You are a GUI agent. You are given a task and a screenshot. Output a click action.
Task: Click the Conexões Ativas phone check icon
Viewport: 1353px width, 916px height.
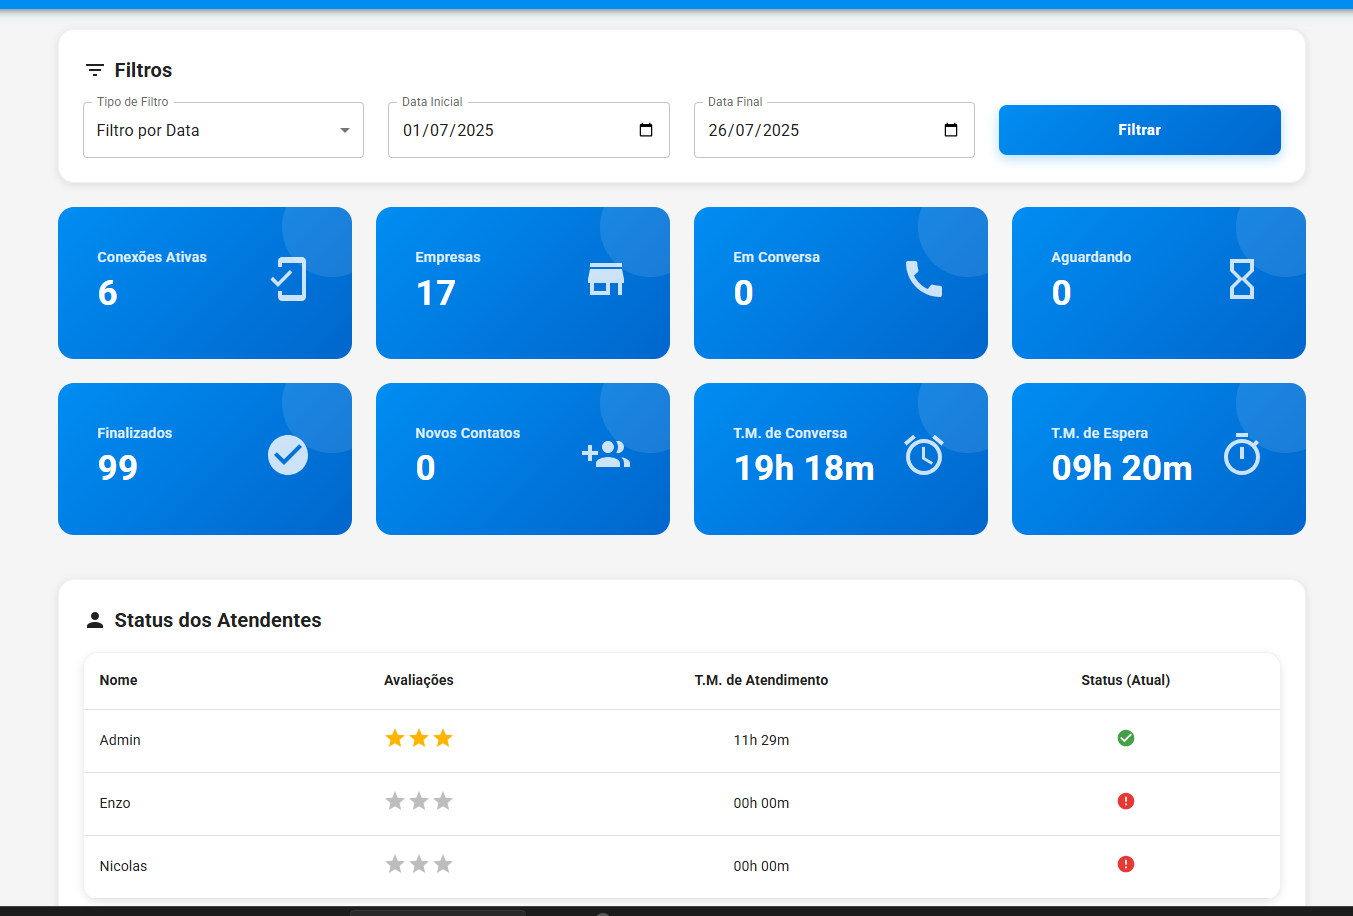point(289,279)
